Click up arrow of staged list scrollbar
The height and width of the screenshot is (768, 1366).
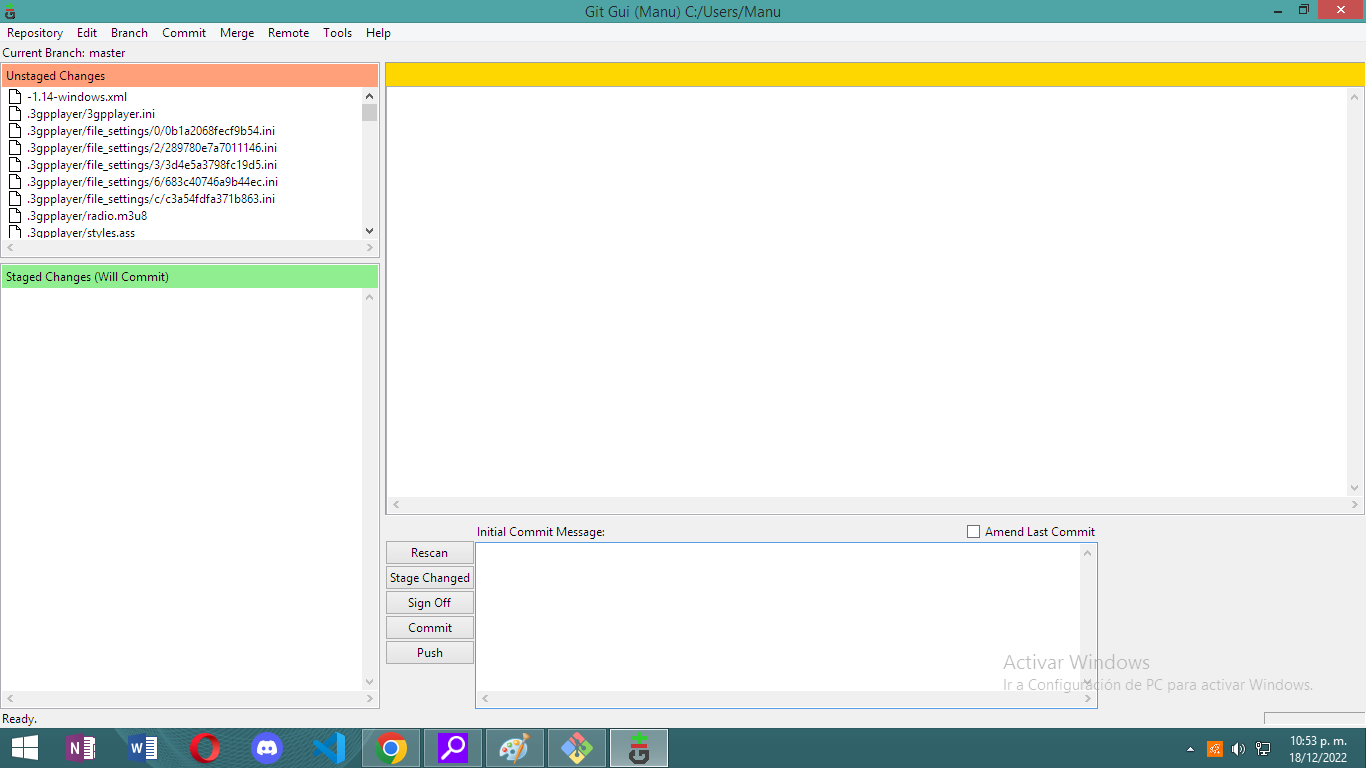click(370, 298)
